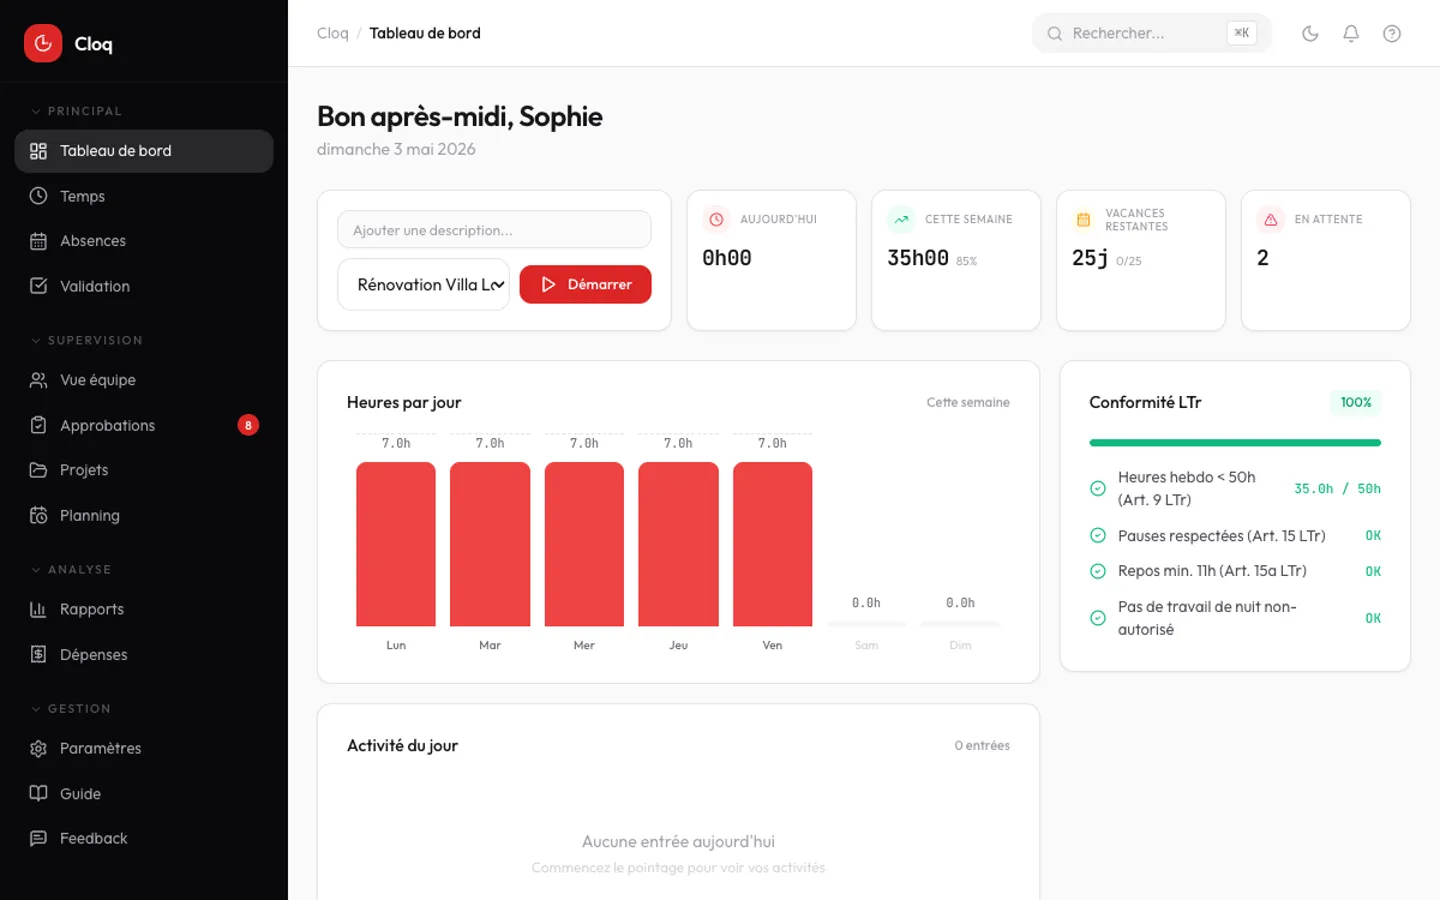Toggle dark mode with moon icon
The height and width of the screenshot is (900, 1440).
click(x=1310, y=33)
